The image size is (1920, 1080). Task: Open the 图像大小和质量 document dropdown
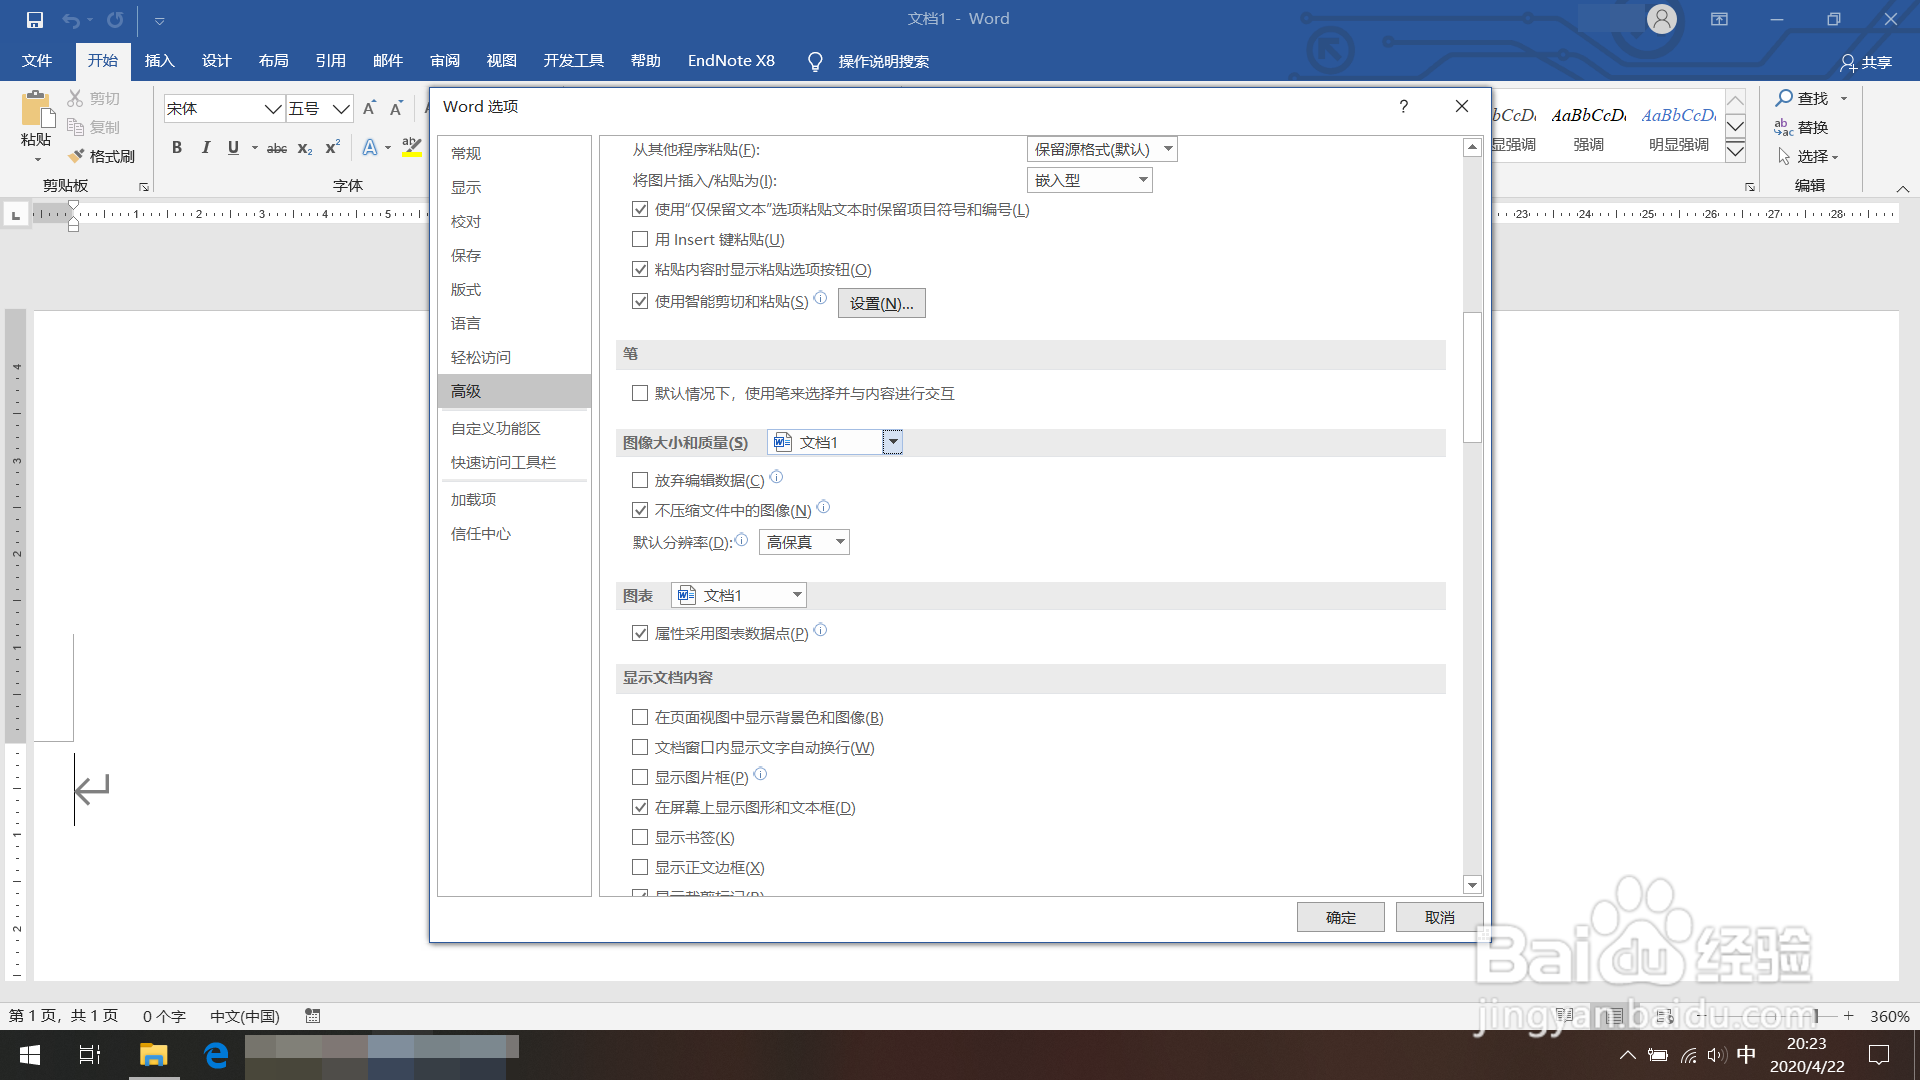point(893,442)
